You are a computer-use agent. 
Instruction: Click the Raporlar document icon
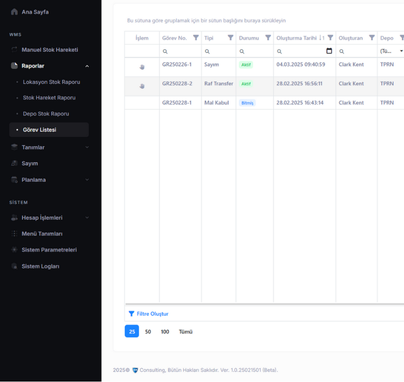[x=14, y=66]
